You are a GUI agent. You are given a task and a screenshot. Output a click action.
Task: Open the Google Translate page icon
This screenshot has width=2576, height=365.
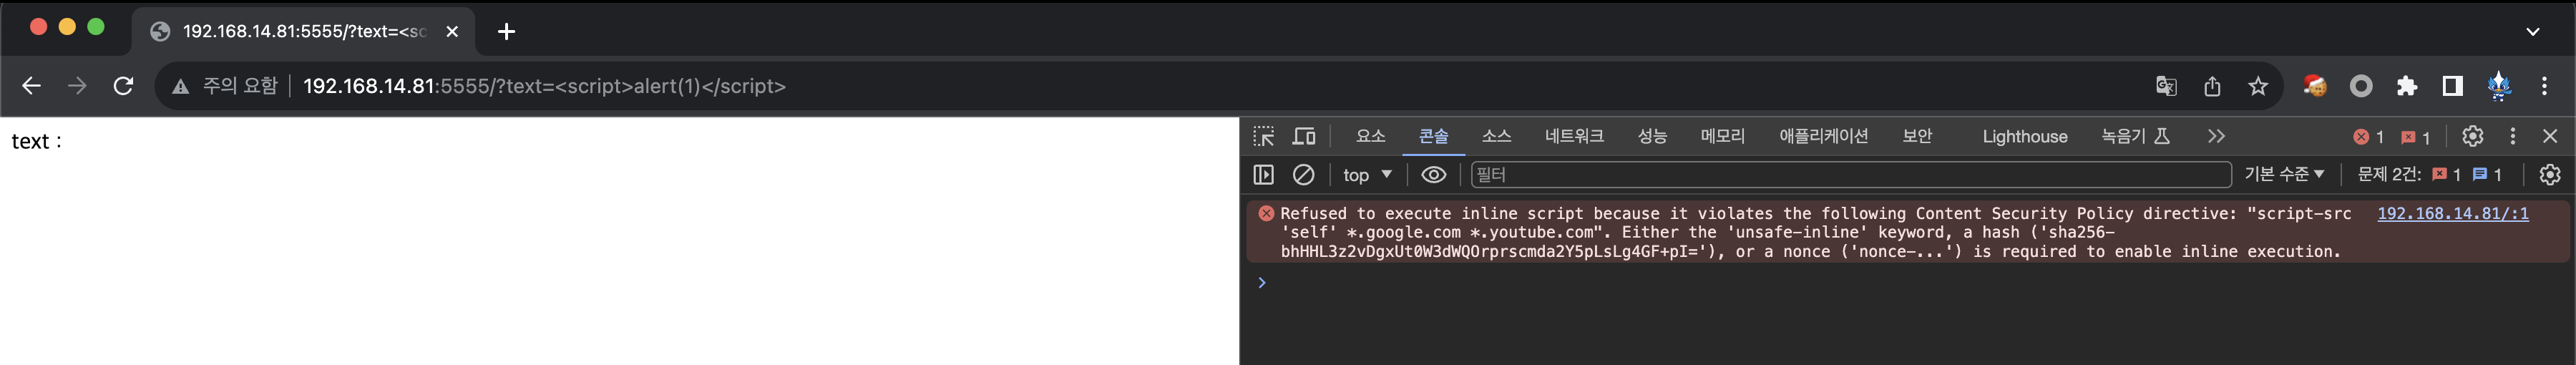[x=2166, y=86]
